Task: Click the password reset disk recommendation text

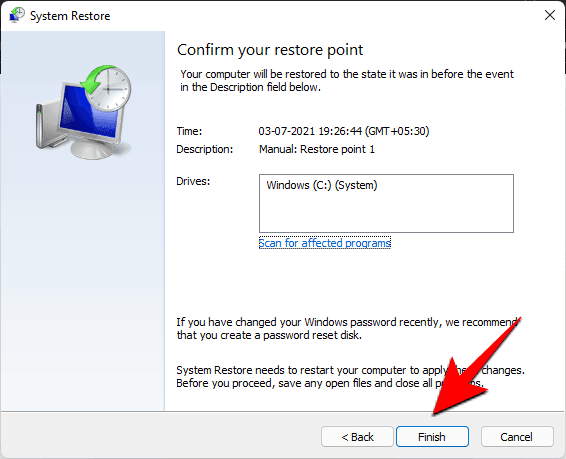Action: point(347,328)
